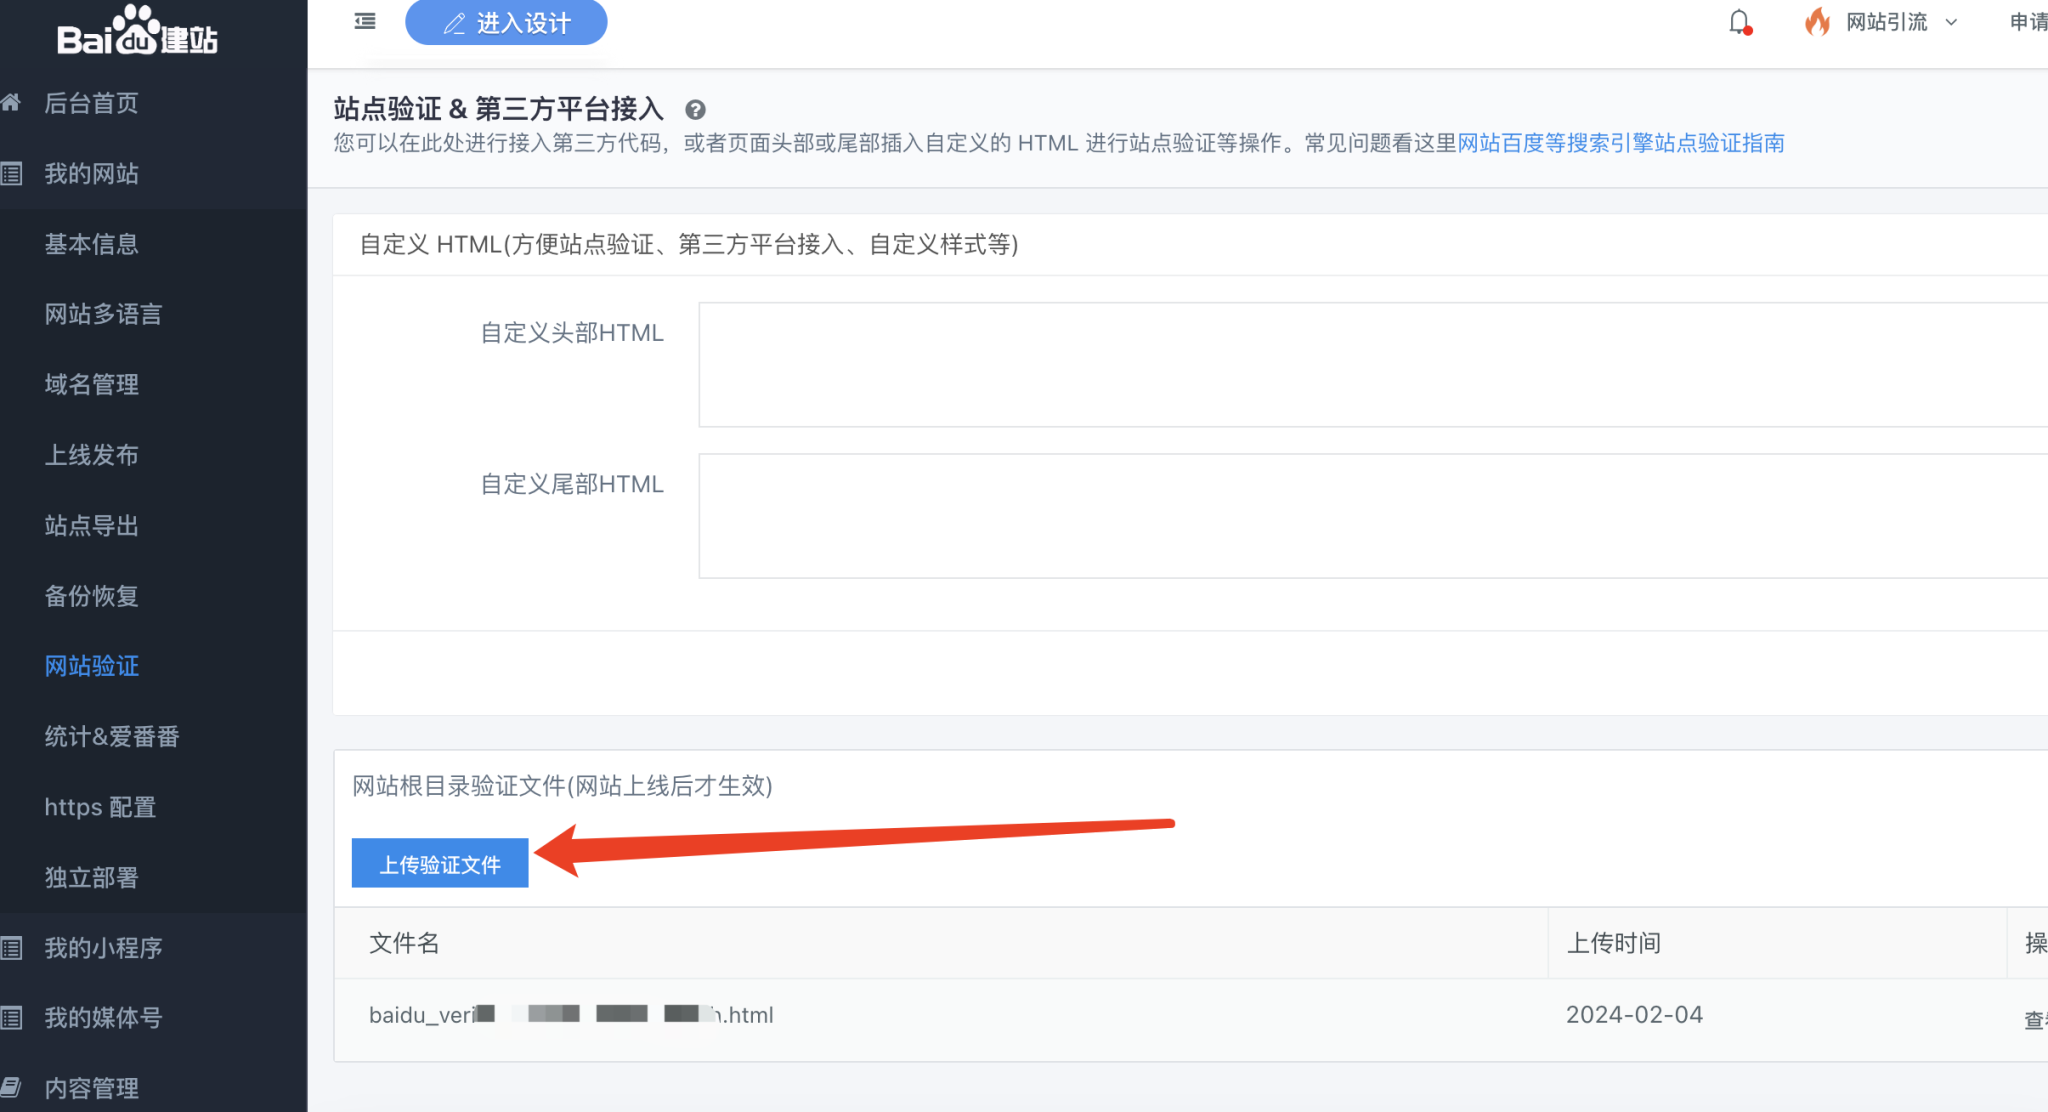Open notifications via the bell icon

[x=1740, y=22]
